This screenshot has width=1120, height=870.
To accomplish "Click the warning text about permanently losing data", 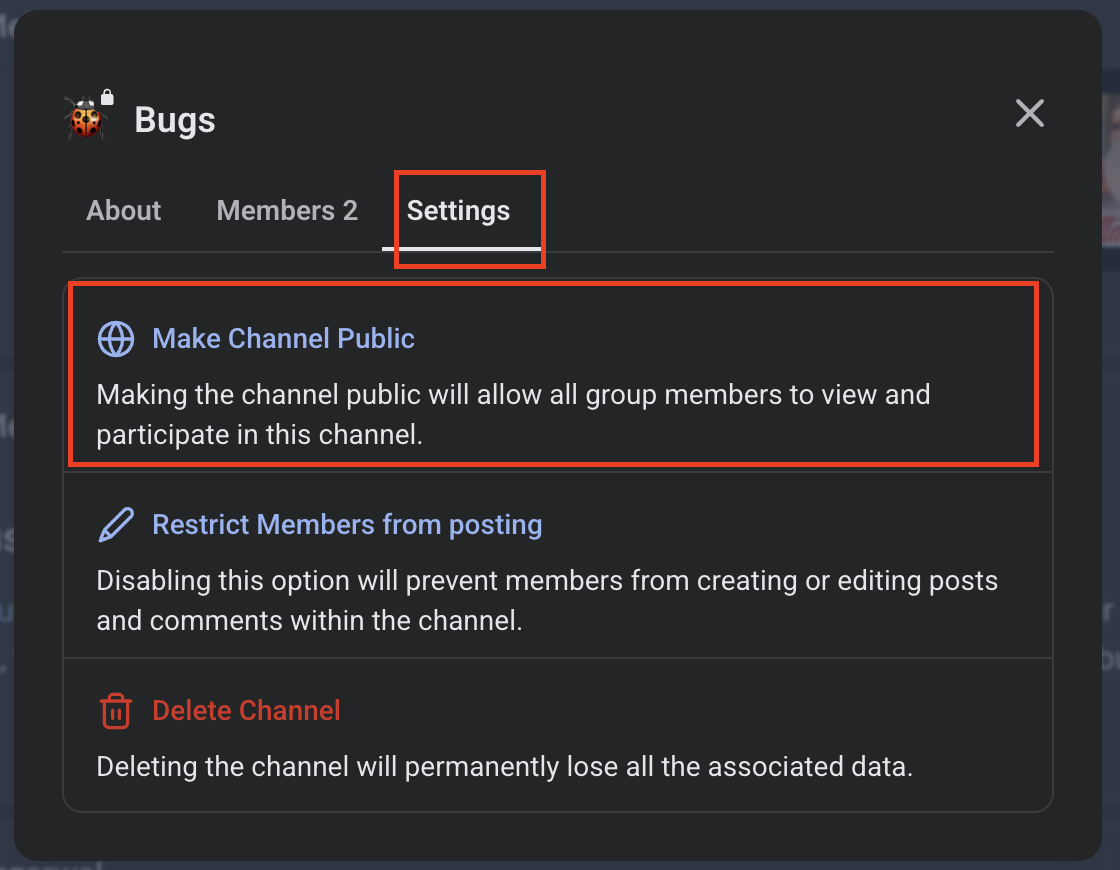I will pos(504,768).
